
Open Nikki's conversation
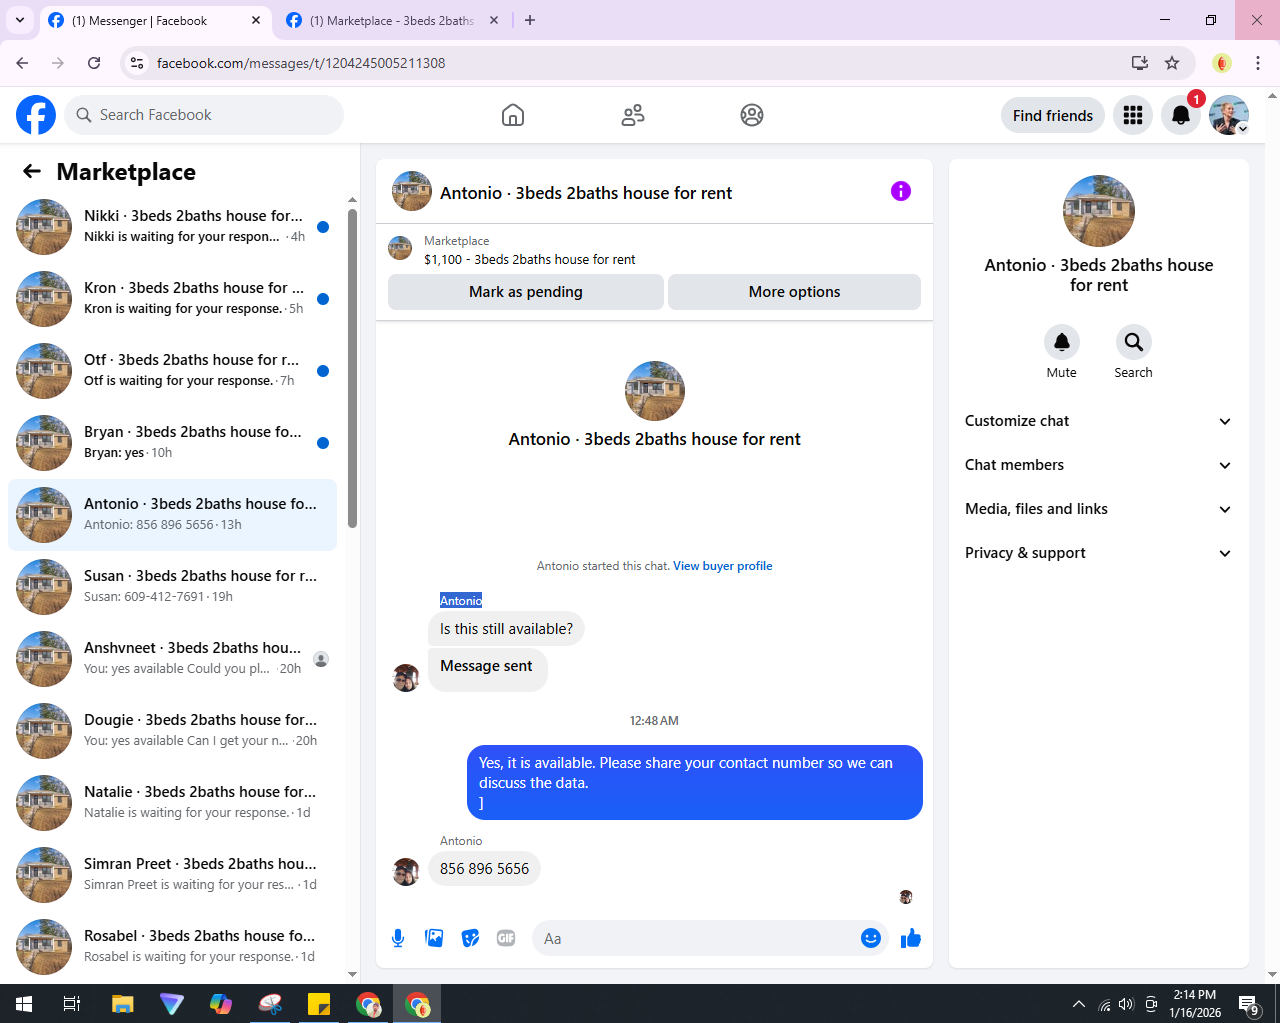tap(172, 227)
